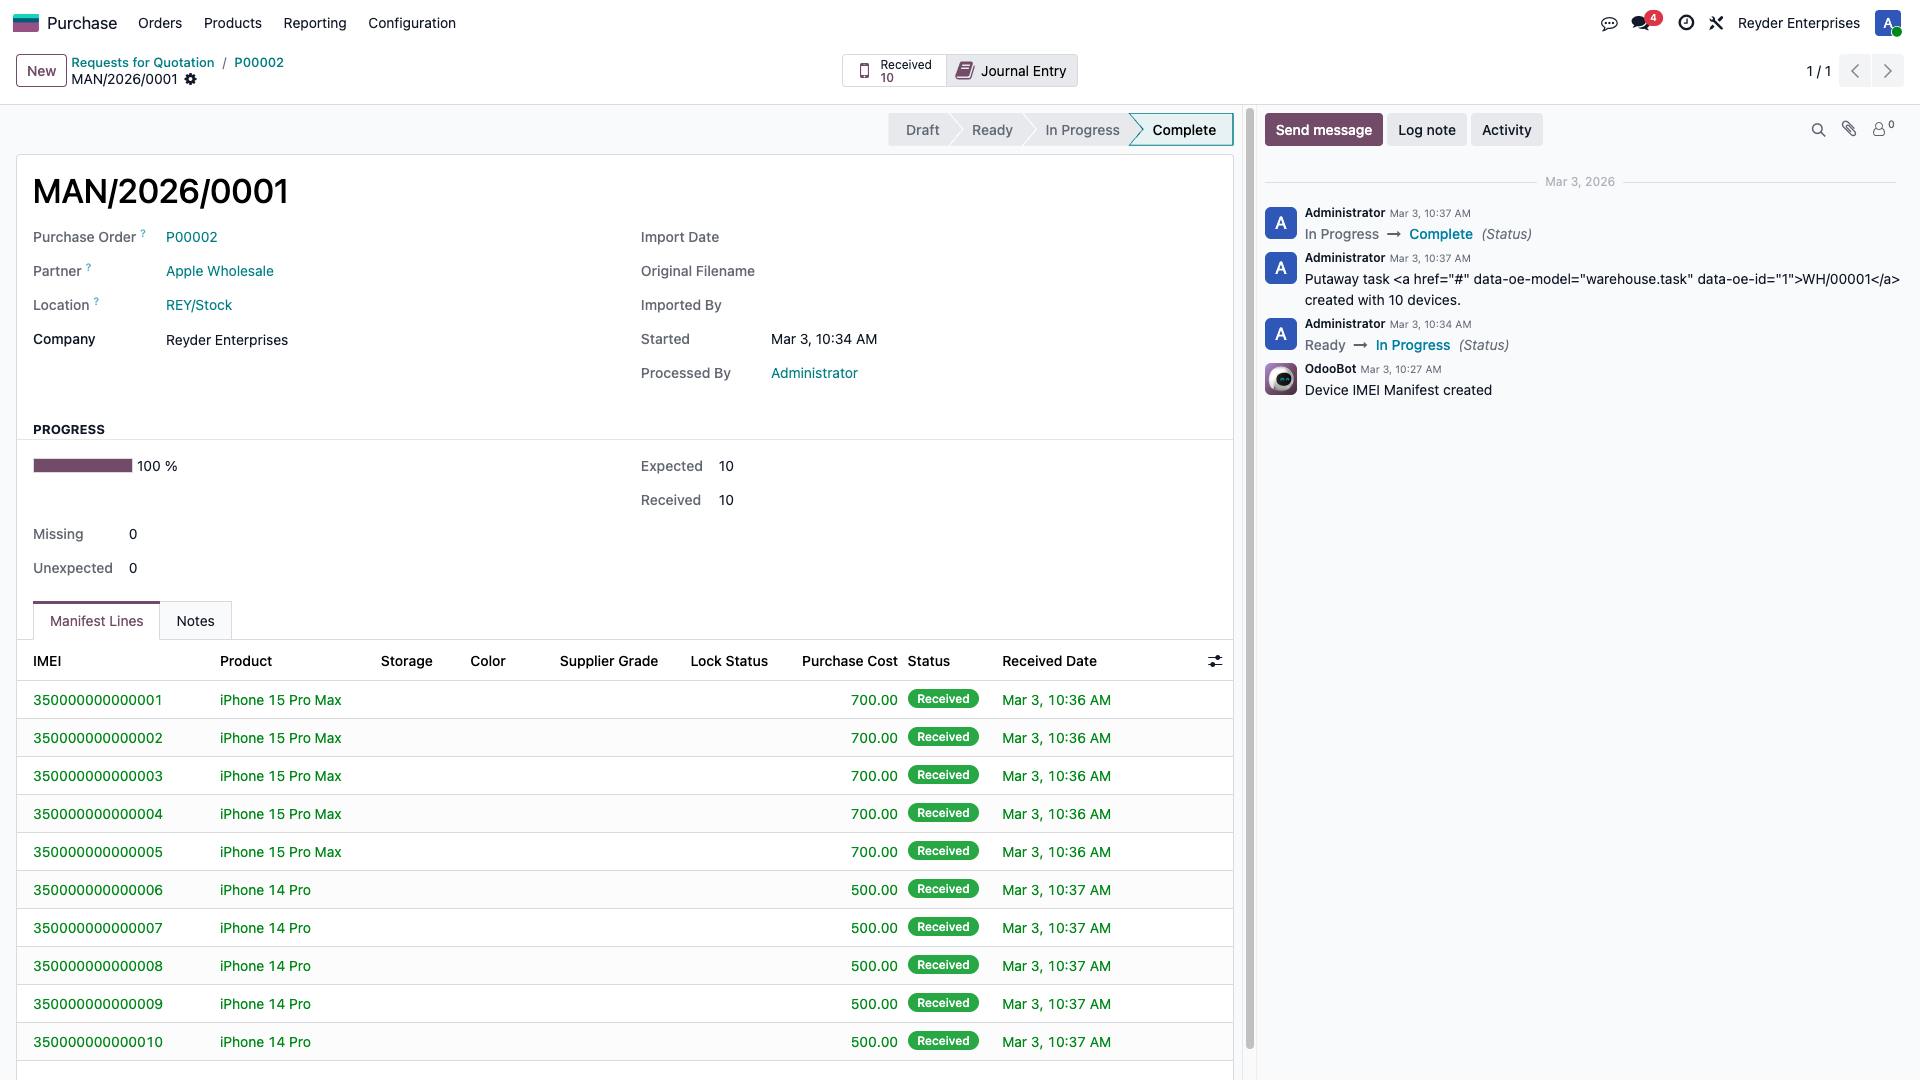
Task: Open location REY/Stock link
Action: pyautogui.click(x=199, y=305)
